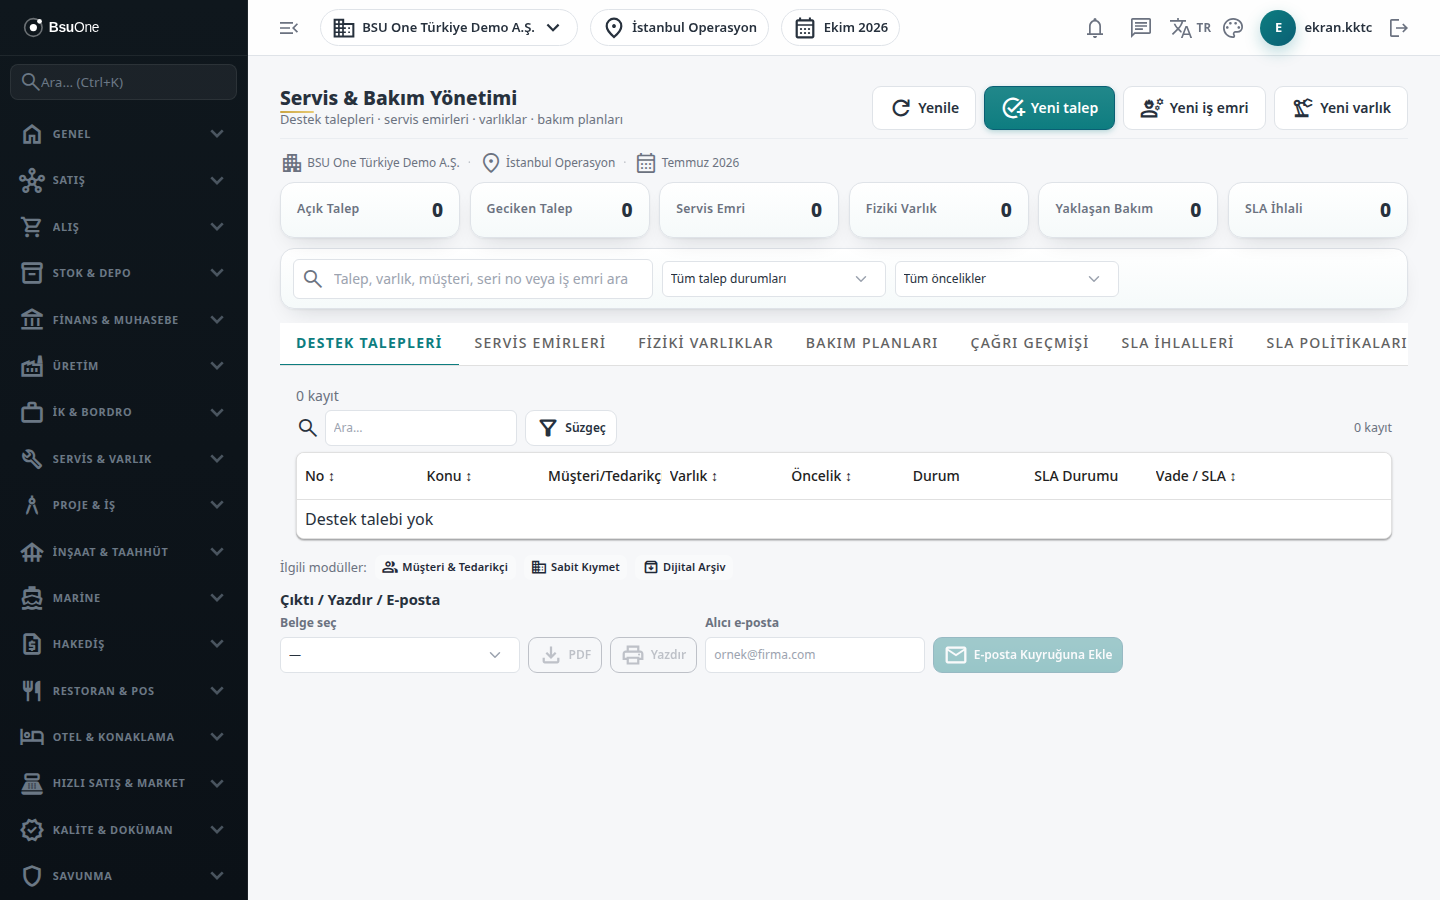Click the Sabit Kıymet module chip

point(576,567)
